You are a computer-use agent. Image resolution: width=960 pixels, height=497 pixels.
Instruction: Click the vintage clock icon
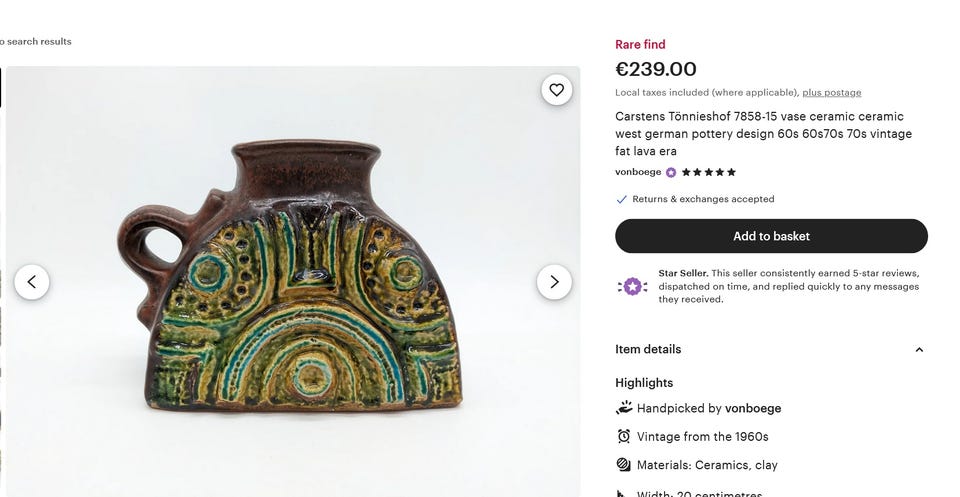(x=624, y=436)
